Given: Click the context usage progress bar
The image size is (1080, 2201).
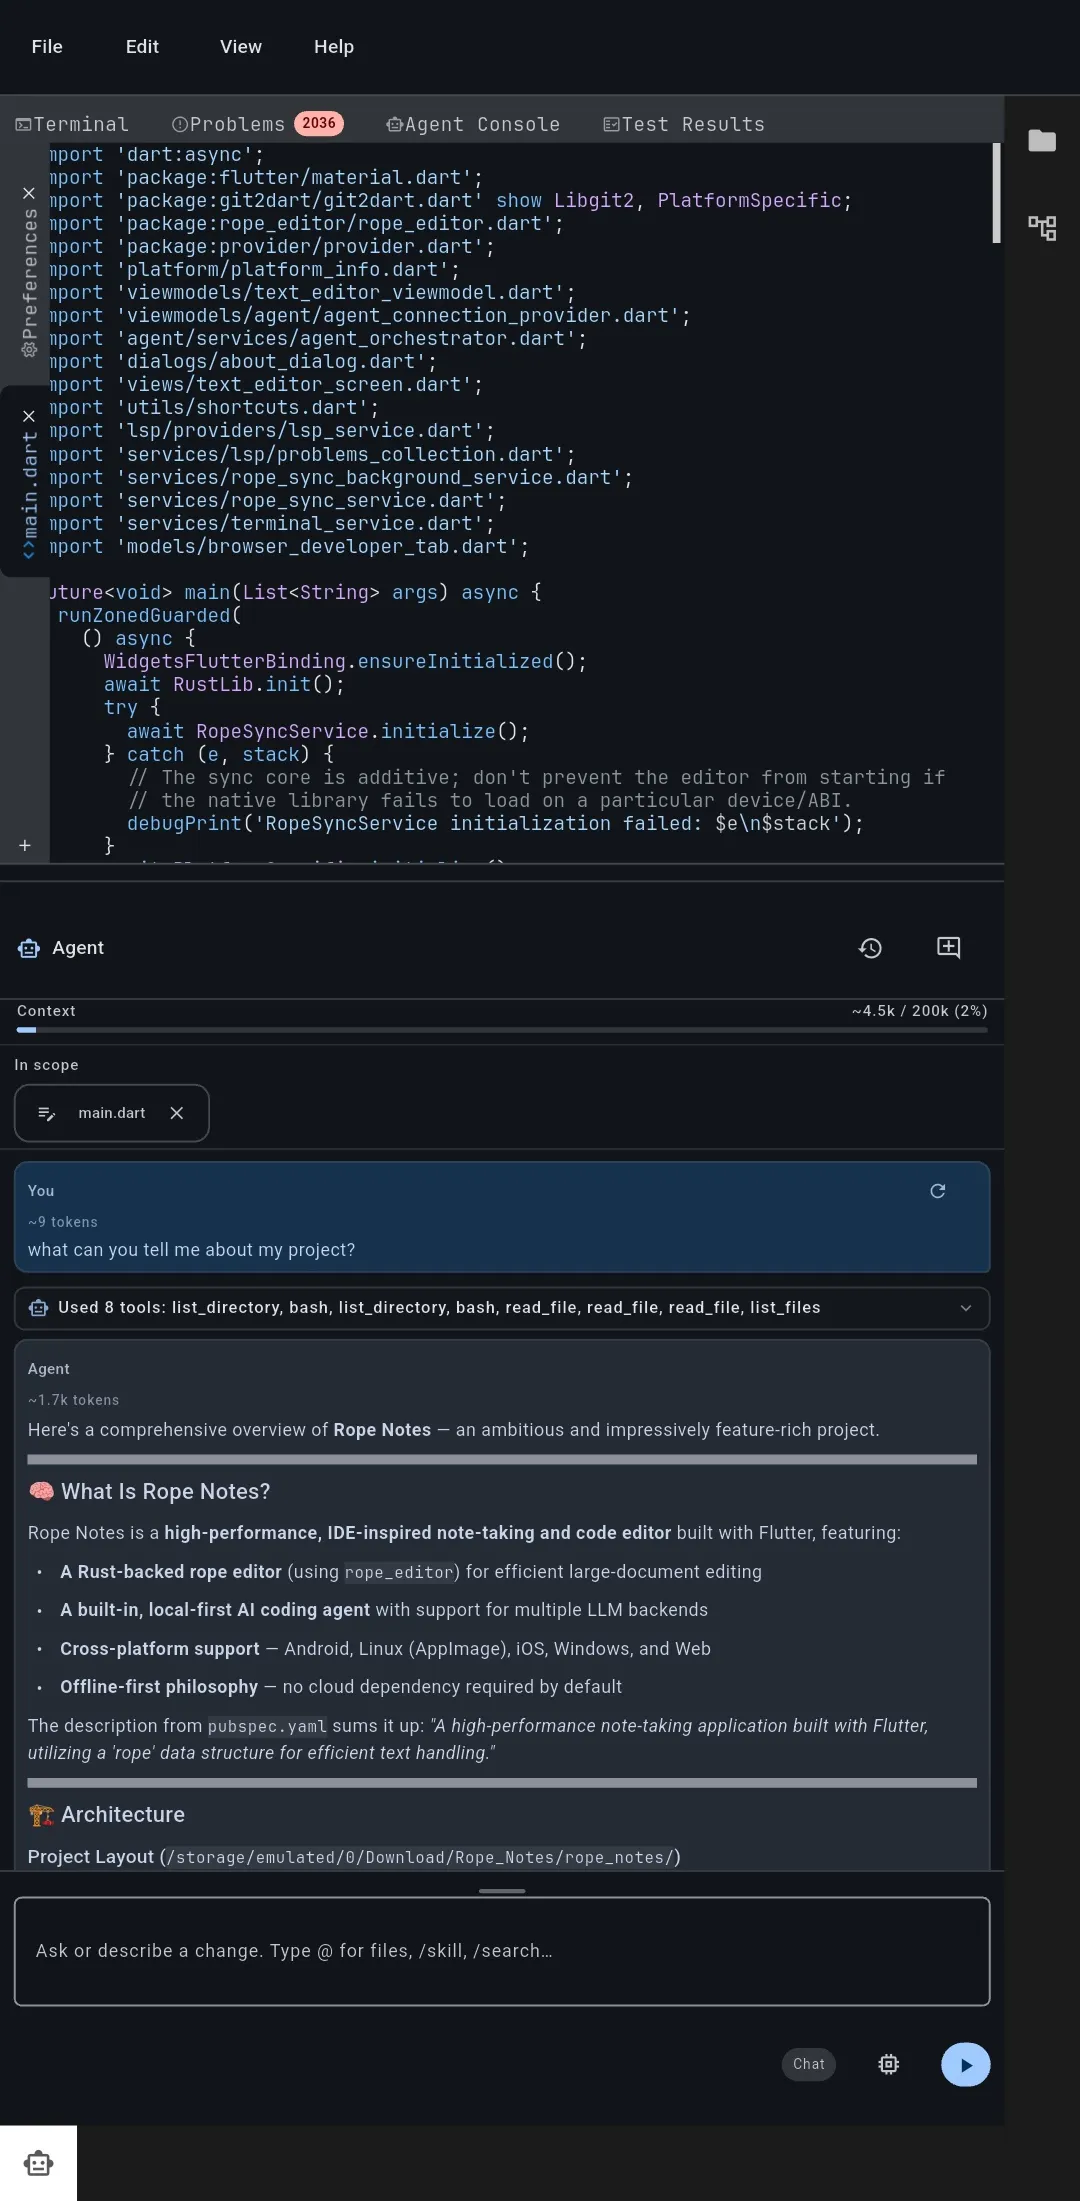Looking at the screenshot, I should (x=502, y=1029).
